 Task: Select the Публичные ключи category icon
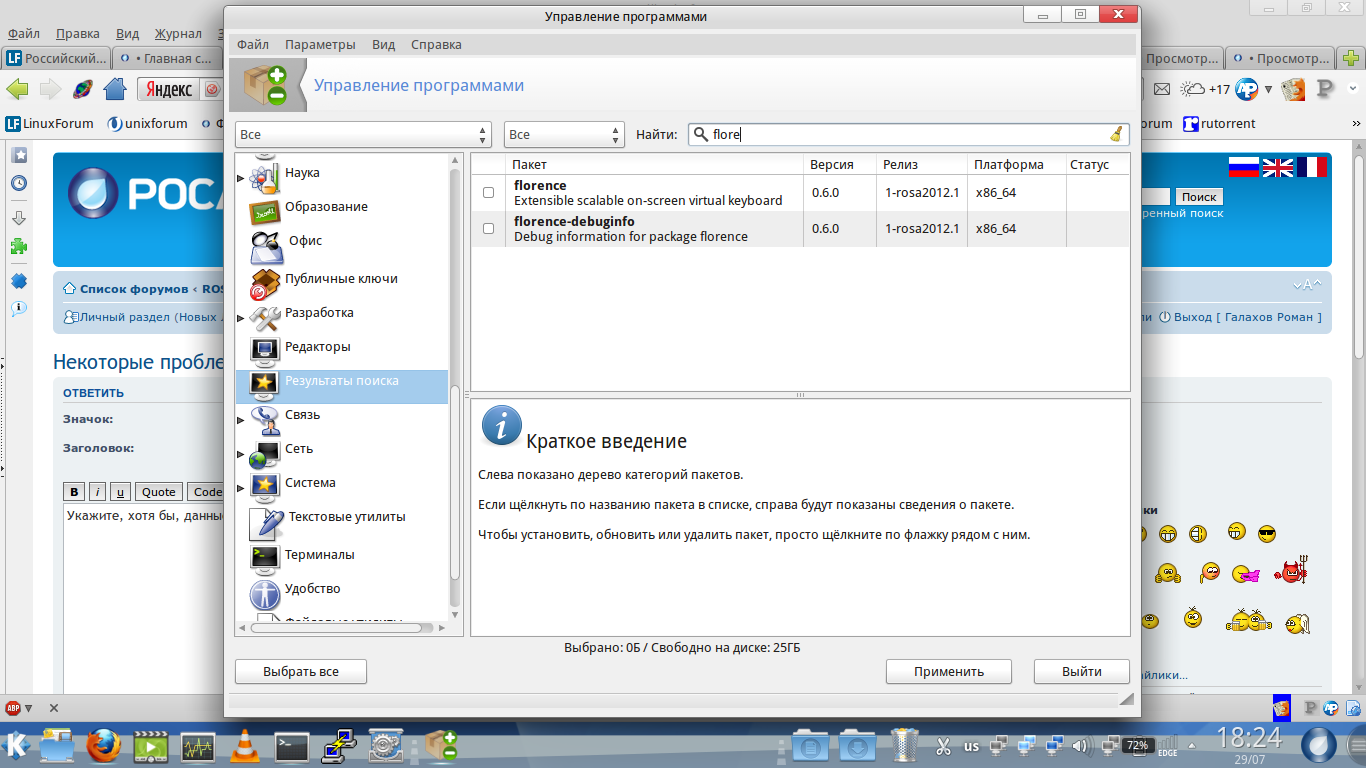pyautogui.click(x=264, y=283)
